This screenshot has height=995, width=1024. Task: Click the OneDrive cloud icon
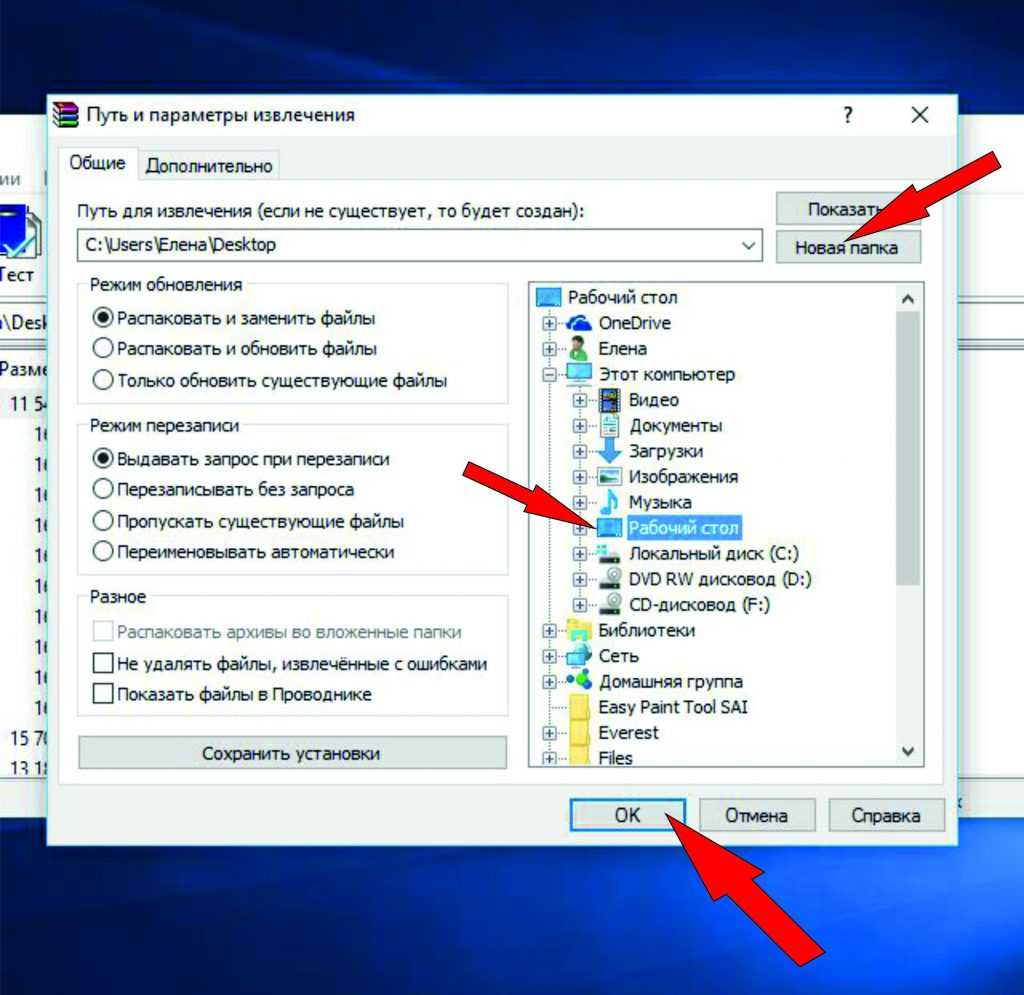[x=579, y=323]
